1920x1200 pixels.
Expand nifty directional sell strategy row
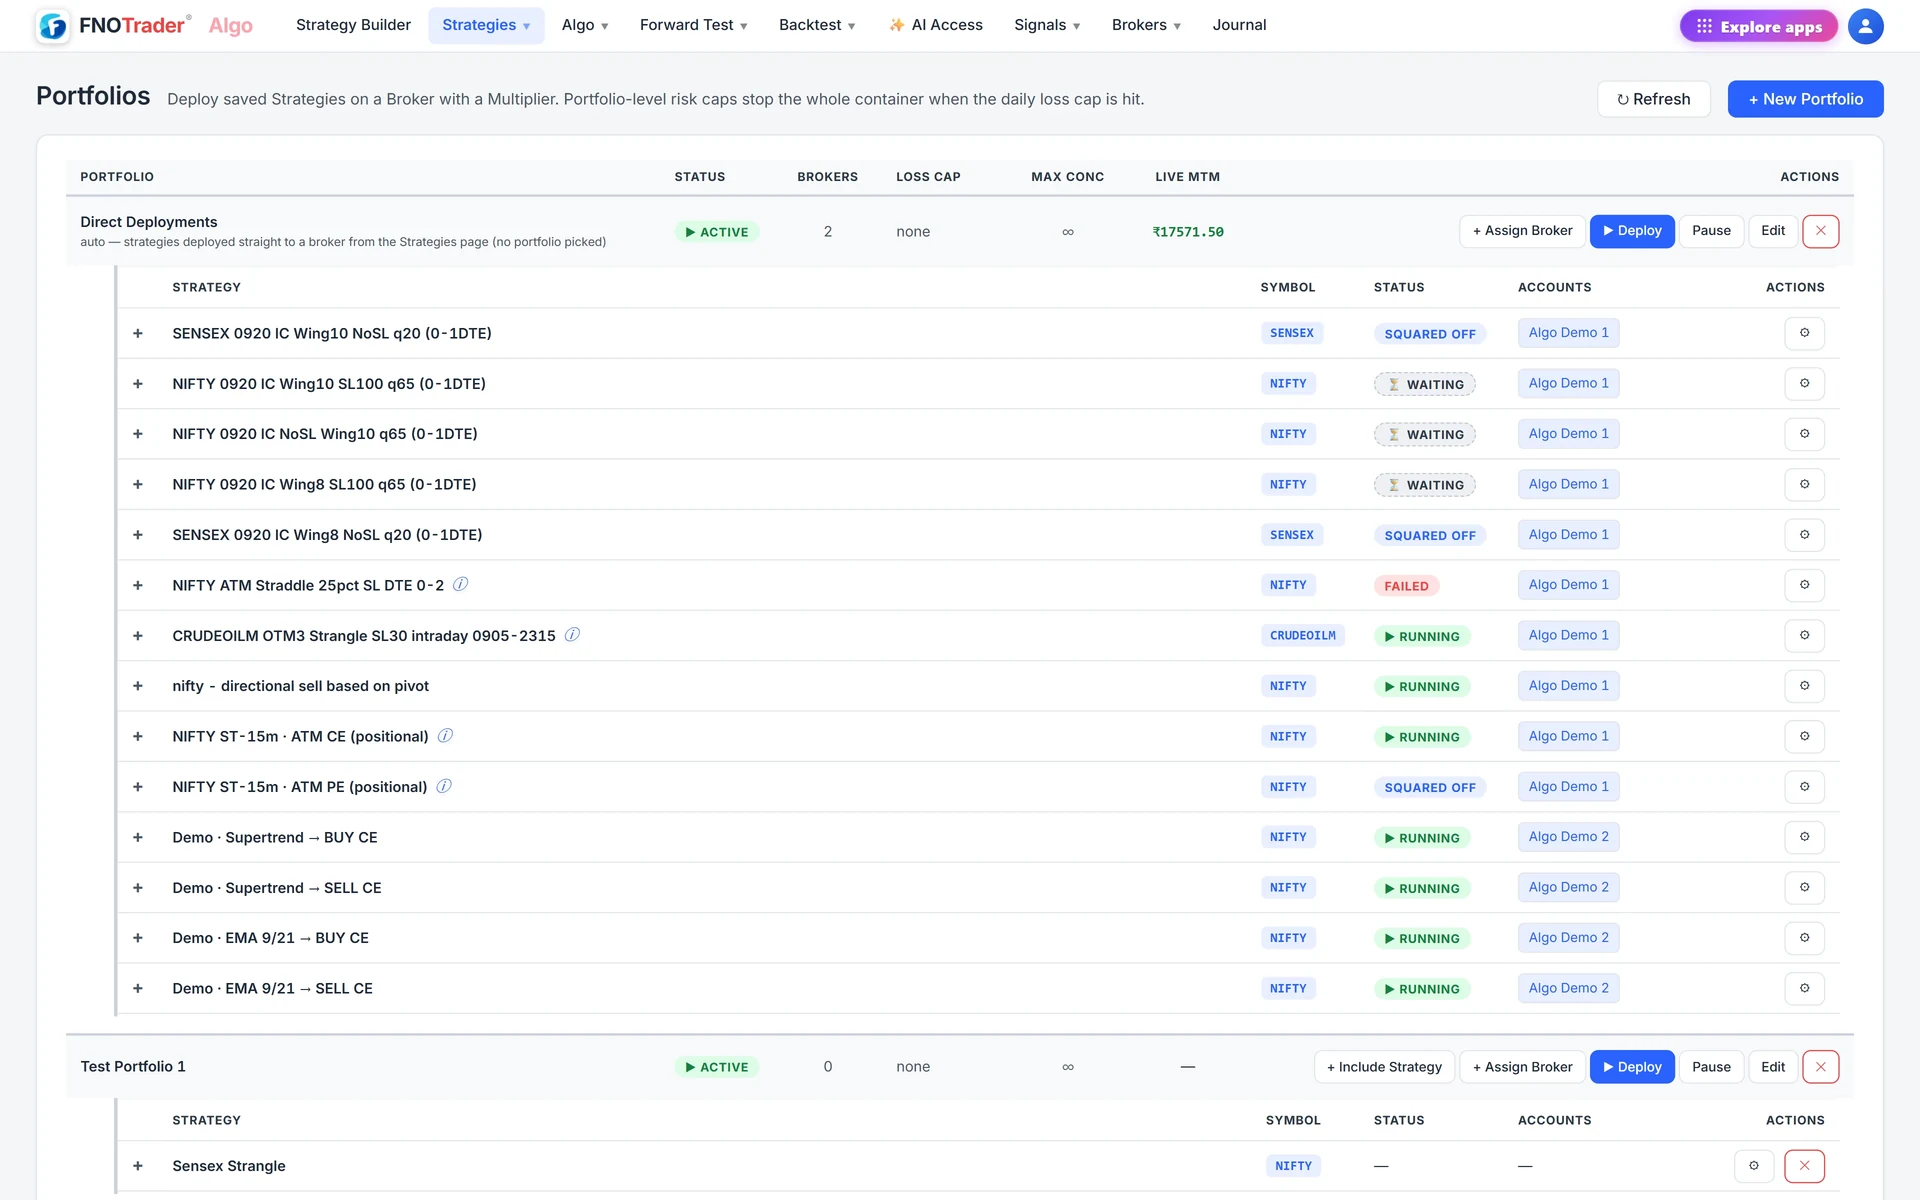(x=138, y=686)
